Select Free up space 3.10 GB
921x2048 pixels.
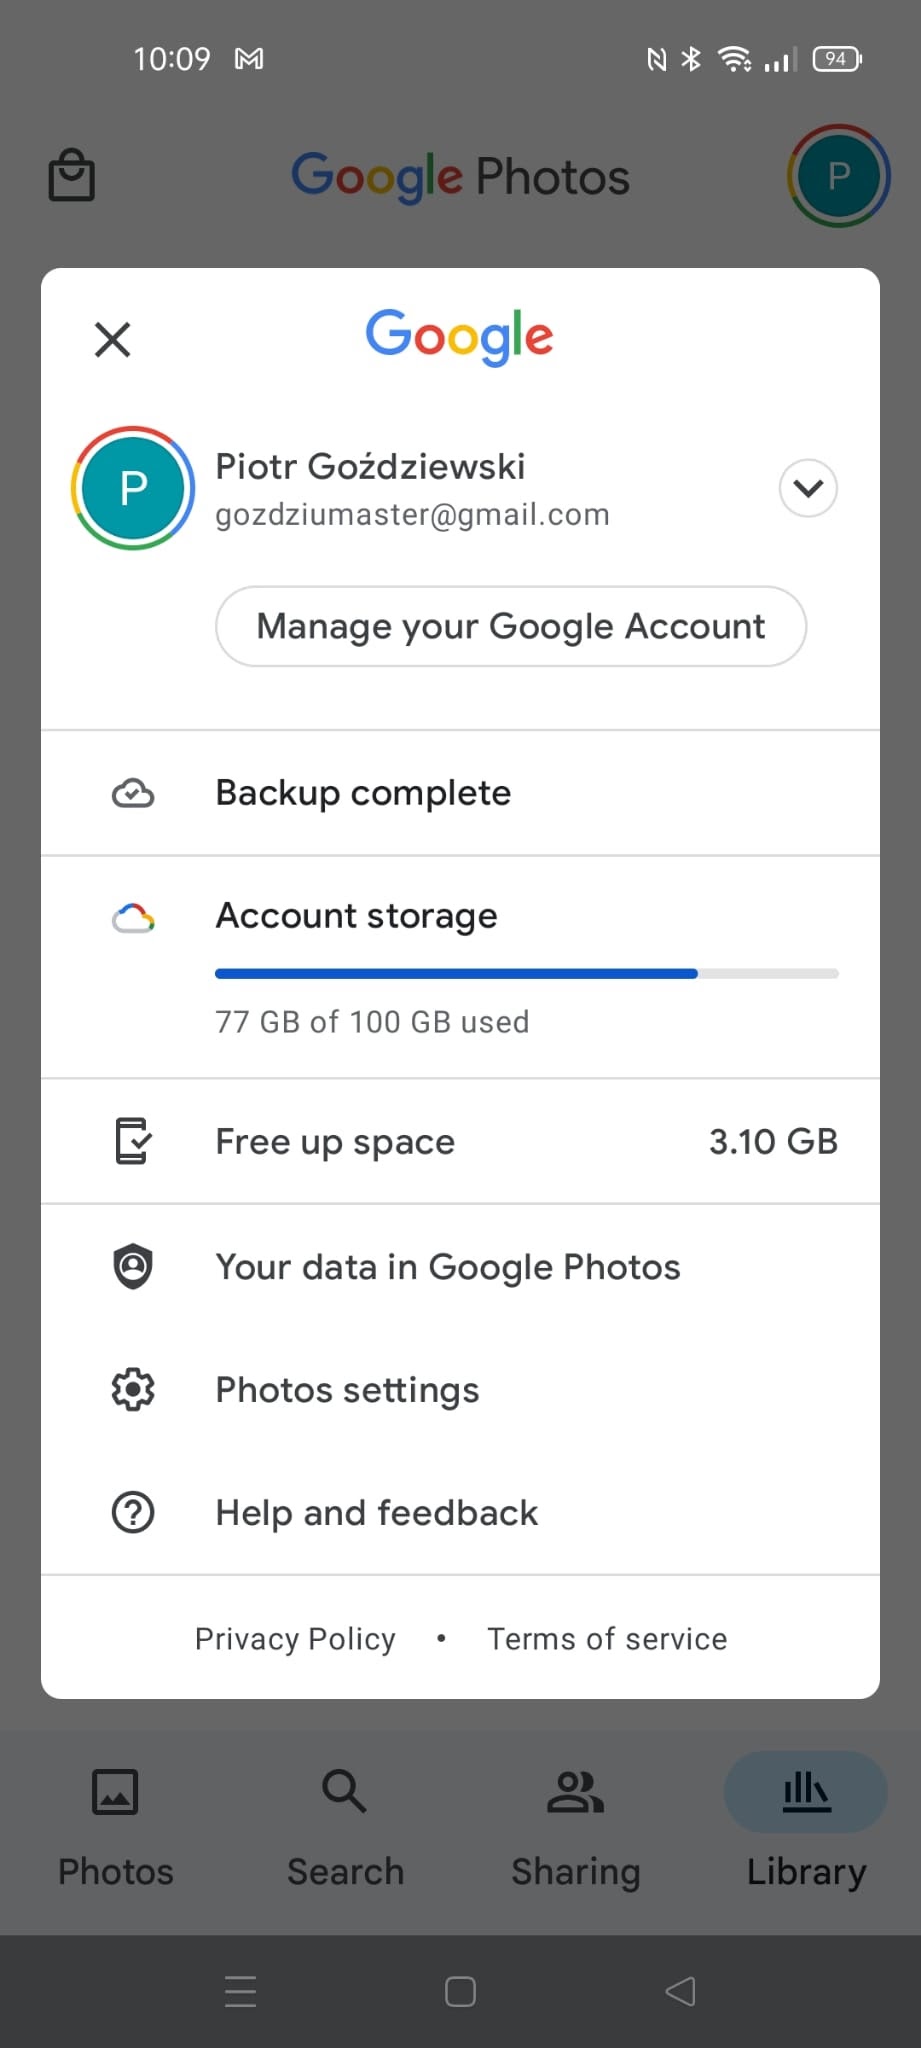tap(460, 1141)
